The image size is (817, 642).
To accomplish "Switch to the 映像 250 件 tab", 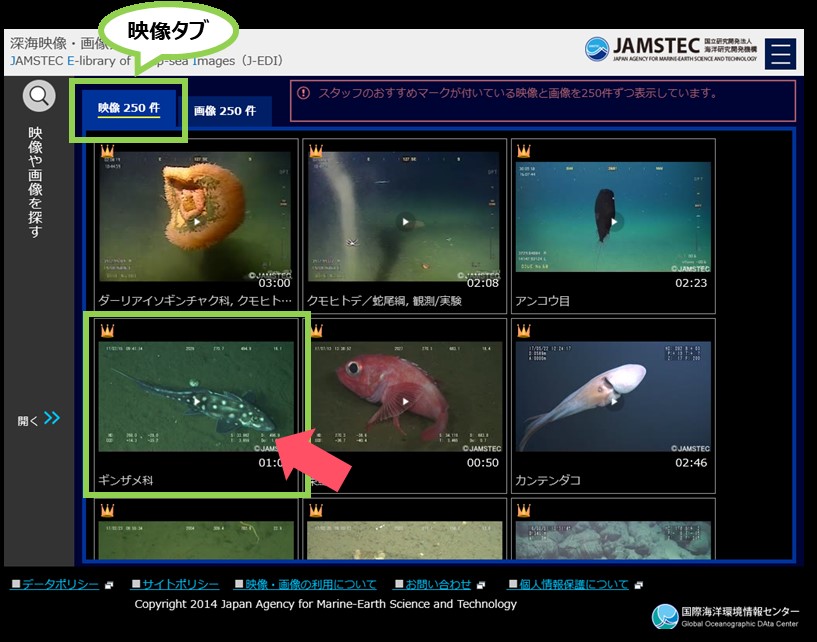I will [129, 108].
